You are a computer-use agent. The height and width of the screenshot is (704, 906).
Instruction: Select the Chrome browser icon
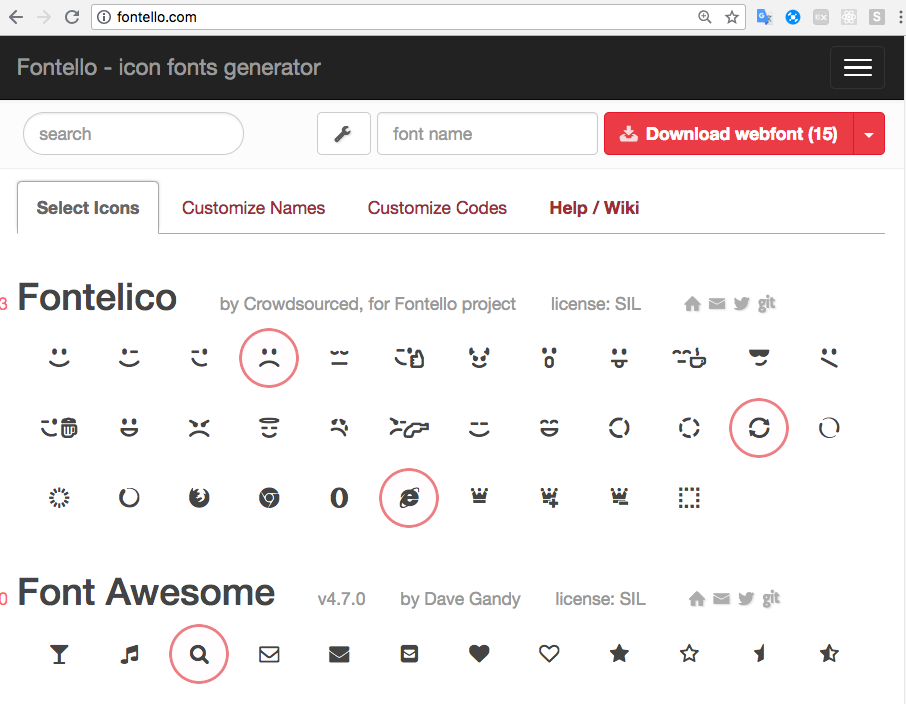(x=269, y=497)
